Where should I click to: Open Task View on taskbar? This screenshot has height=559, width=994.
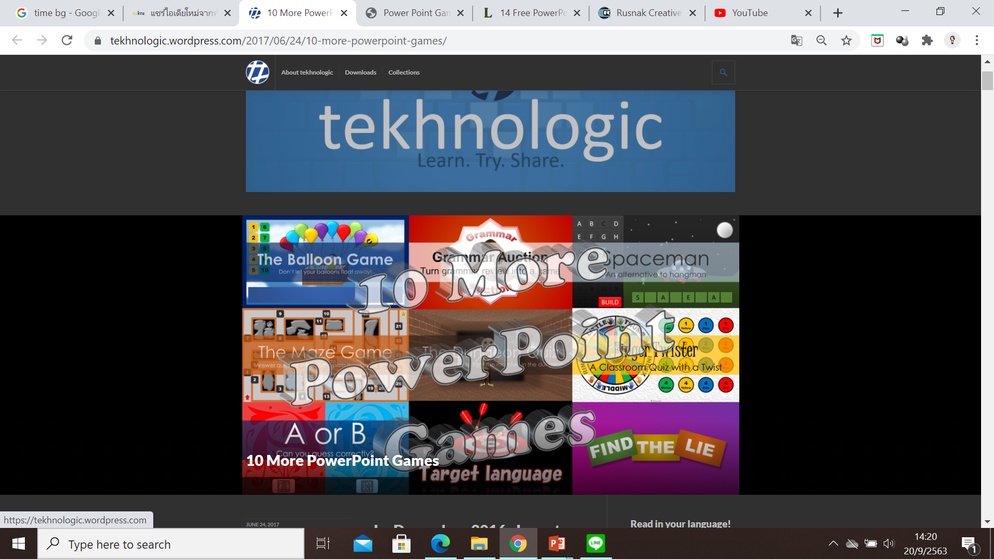tap(323, 543)
